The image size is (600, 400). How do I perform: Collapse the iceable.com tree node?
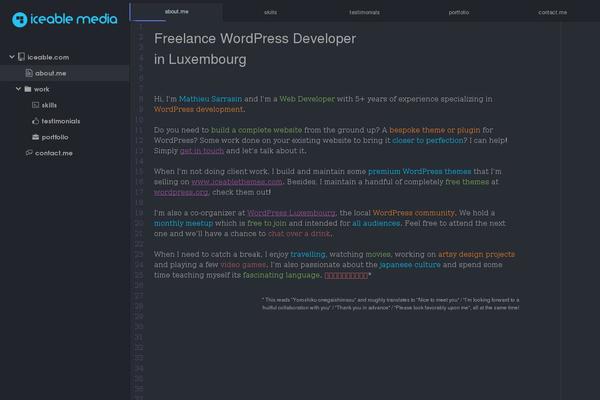(x=12, y=57)
